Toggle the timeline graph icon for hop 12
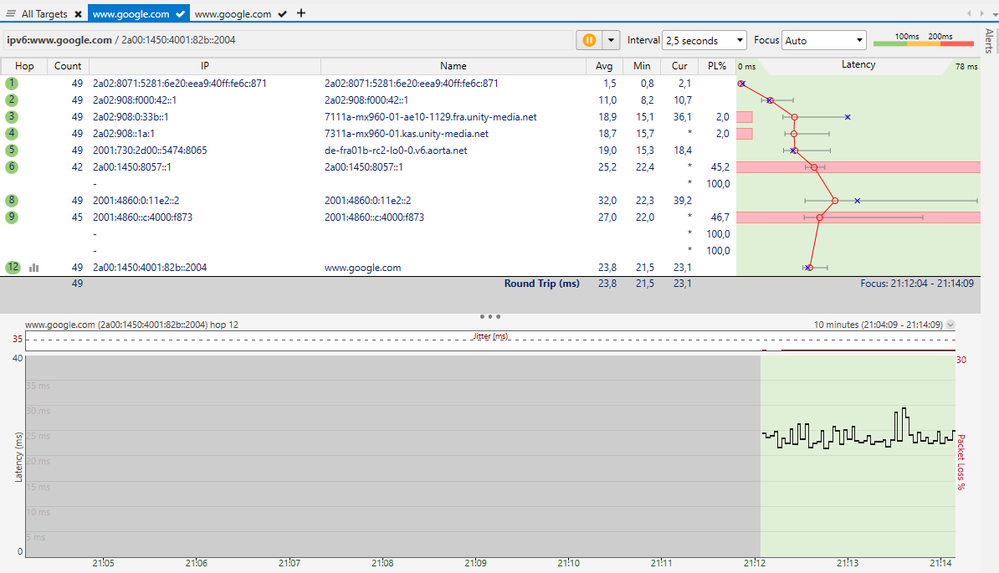 34,268
